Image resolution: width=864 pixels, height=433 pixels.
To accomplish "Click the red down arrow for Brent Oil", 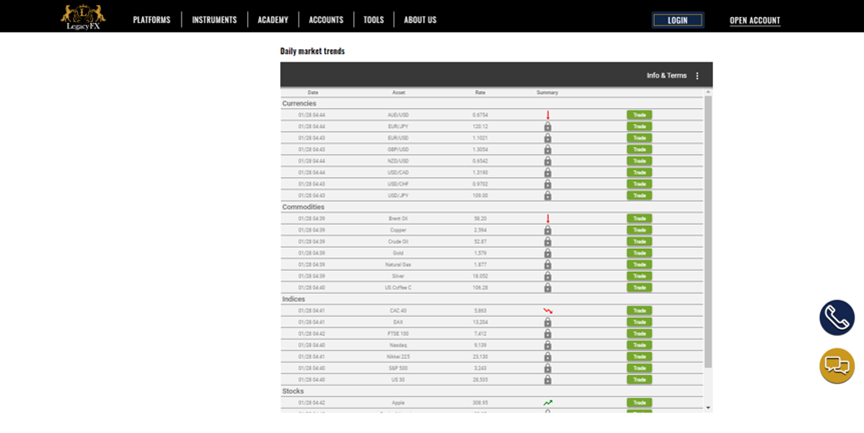I will [x=548, y=219].
